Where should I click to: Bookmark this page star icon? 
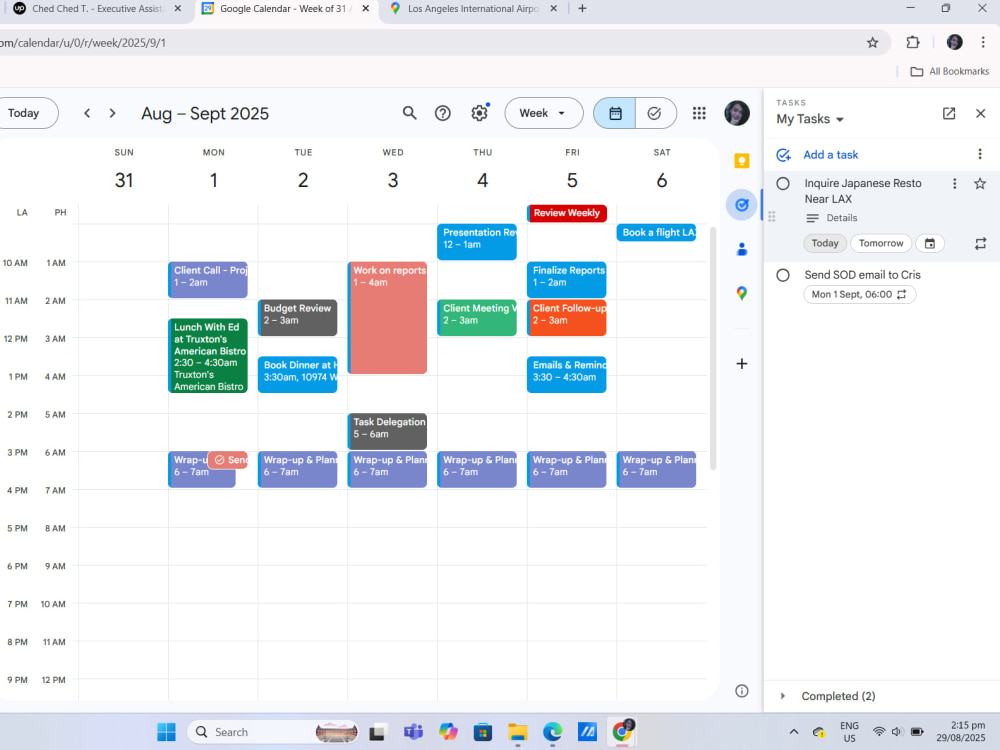(x=872, y=43)
